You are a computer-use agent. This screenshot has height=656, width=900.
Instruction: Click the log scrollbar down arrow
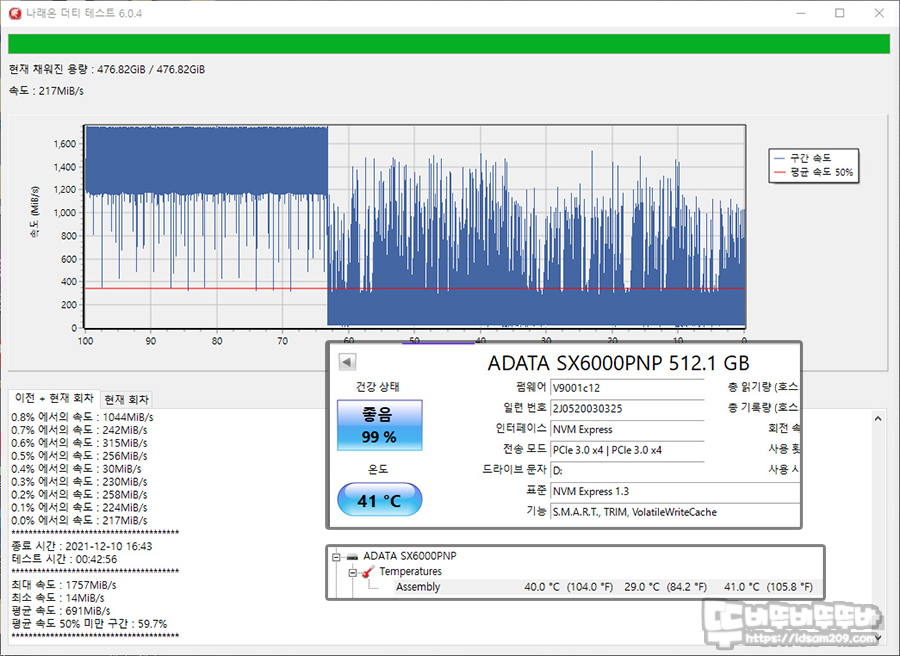[878, 637]
